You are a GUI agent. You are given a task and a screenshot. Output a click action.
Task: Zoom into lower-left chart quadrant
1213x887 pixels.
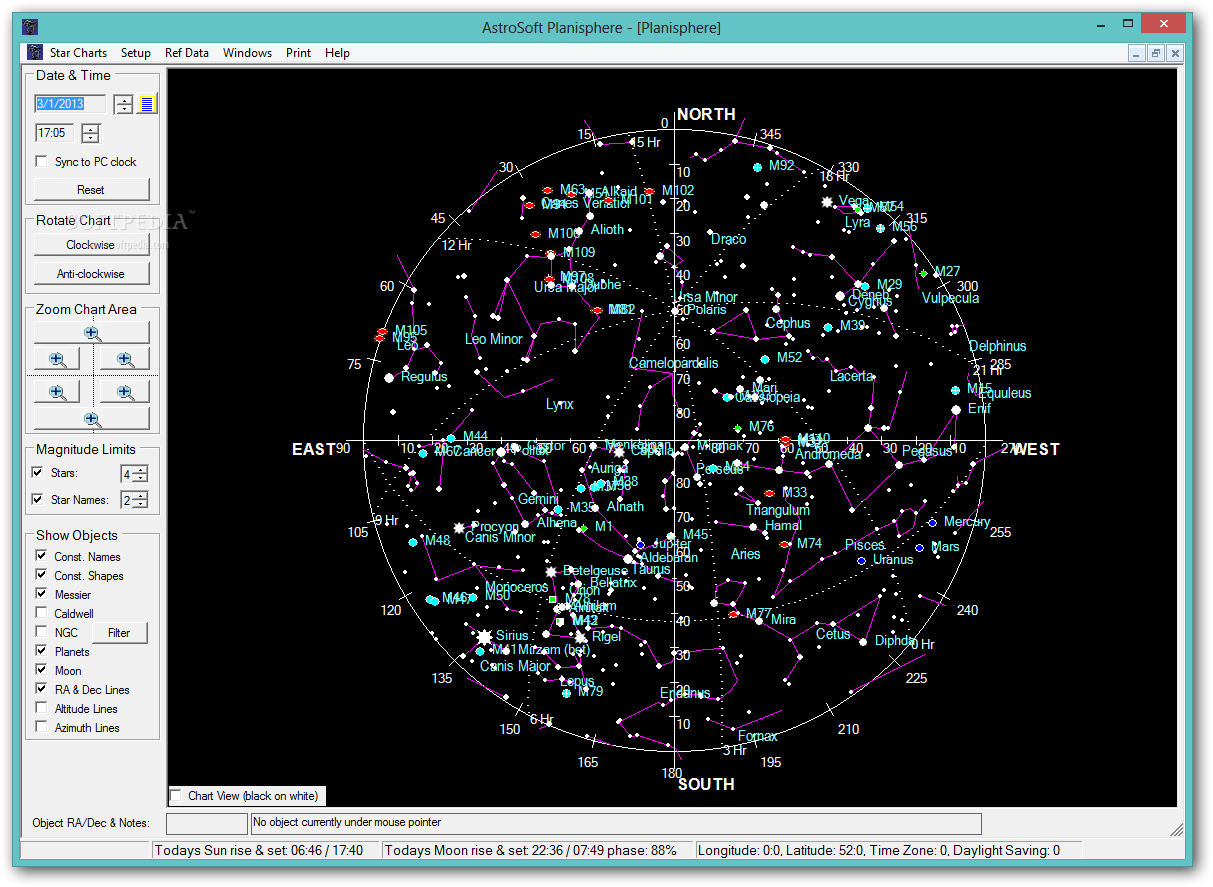58,392
